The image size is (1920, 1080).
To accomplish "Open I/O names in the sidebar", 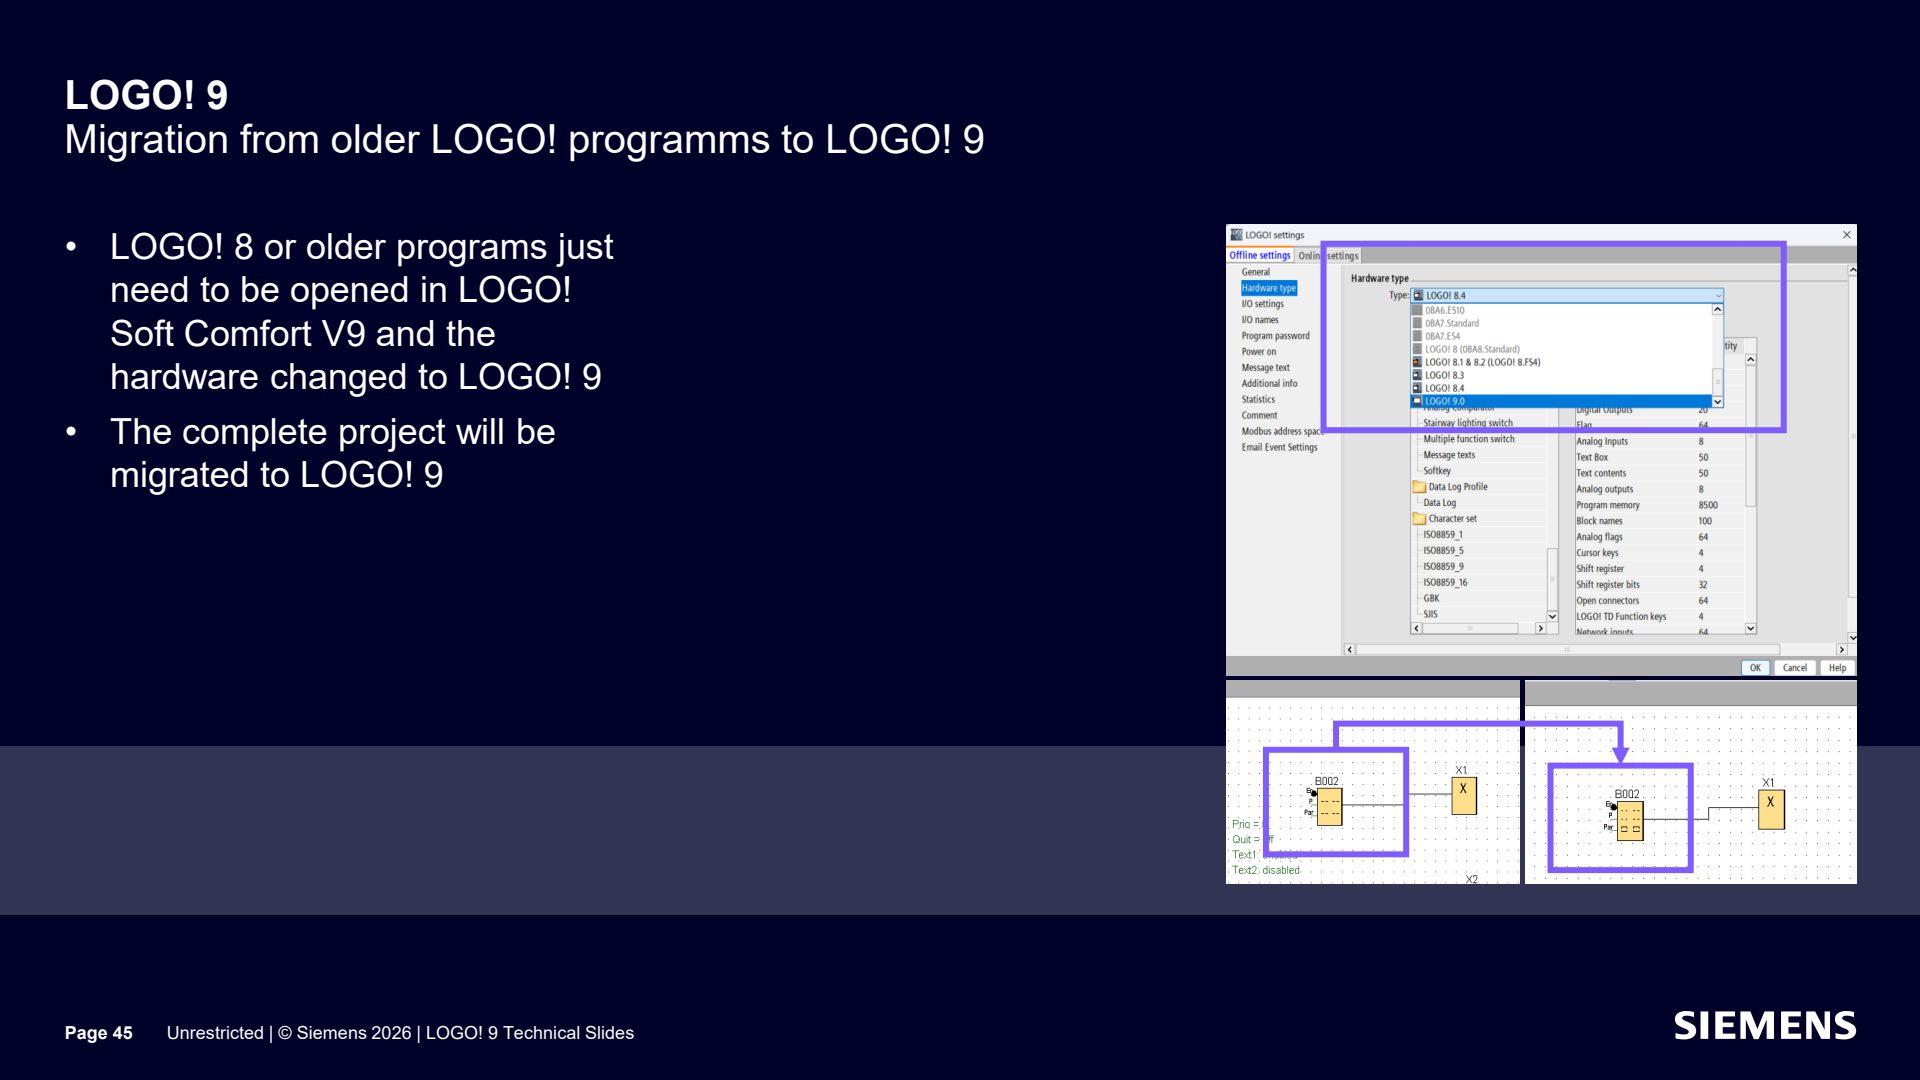I will tap(1260, 320).
